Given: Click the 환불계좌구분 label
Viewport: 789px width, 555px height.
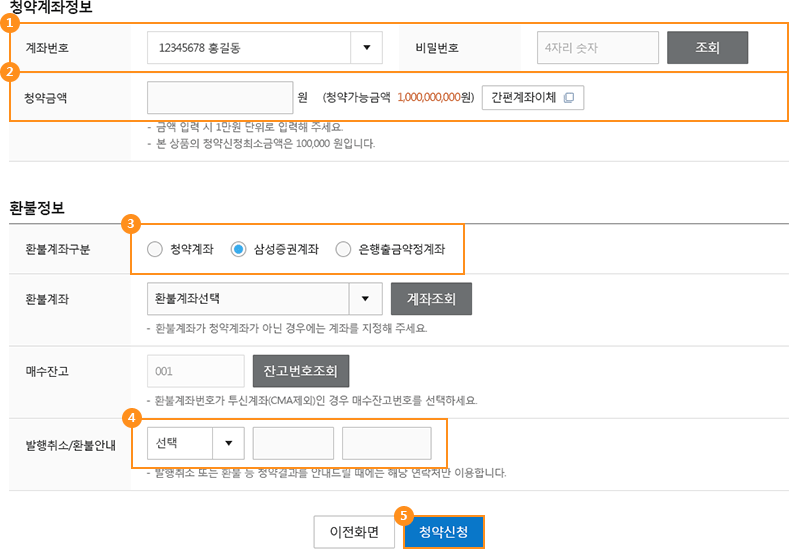Looking at the screenshot, I should (57, 250).
